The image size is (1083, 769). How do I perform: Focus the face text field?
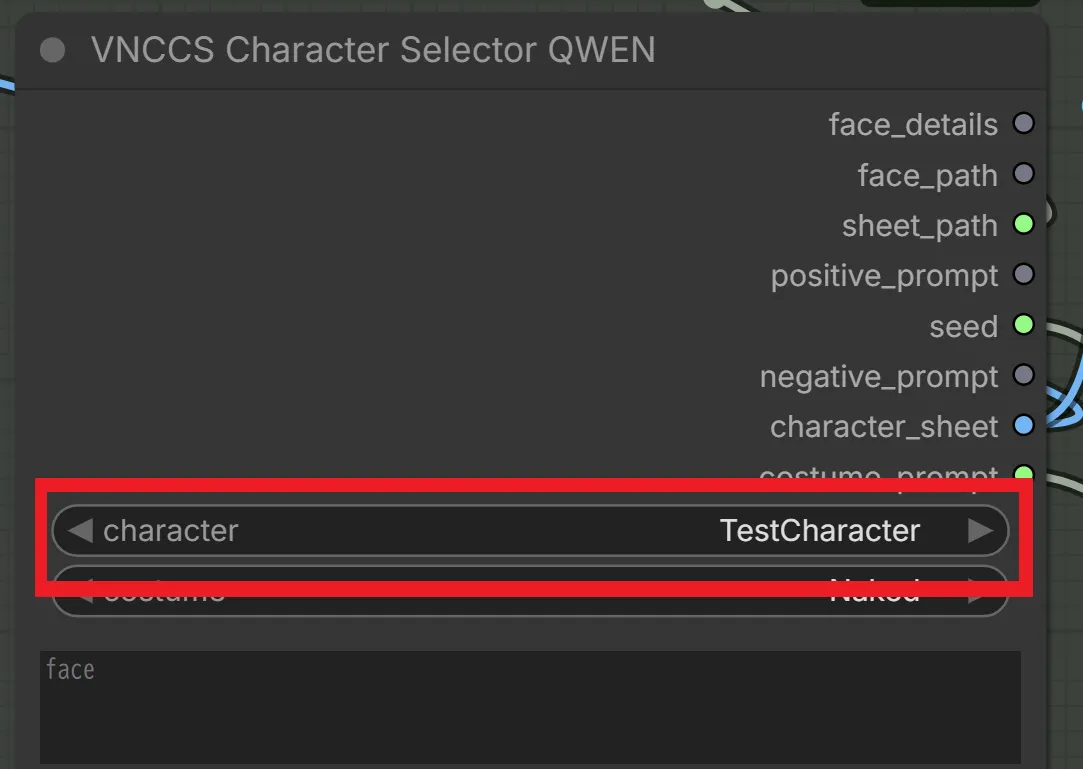530,705
